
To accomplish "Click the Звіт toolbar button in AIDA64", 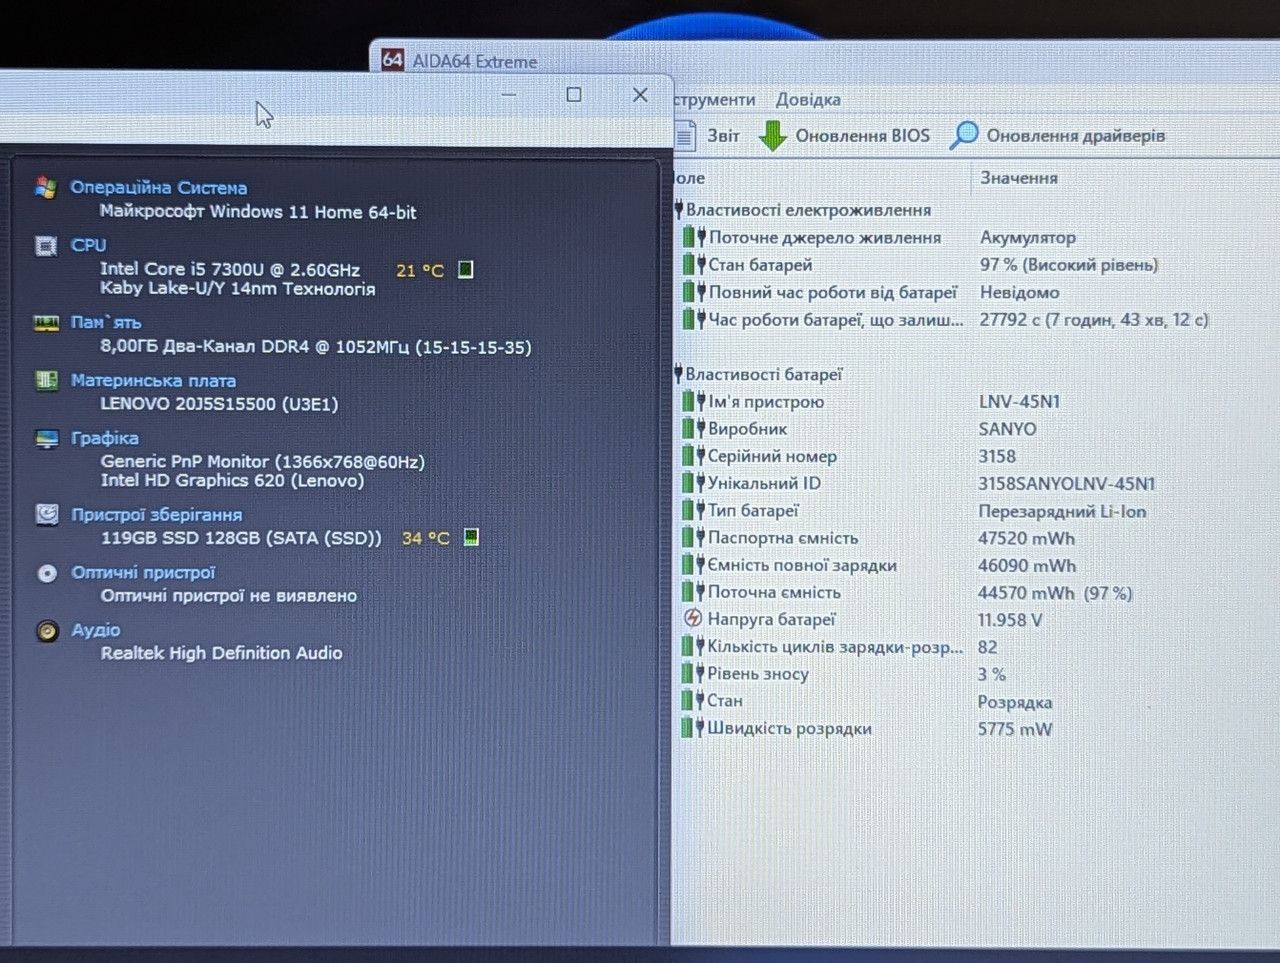I will 708,135.
